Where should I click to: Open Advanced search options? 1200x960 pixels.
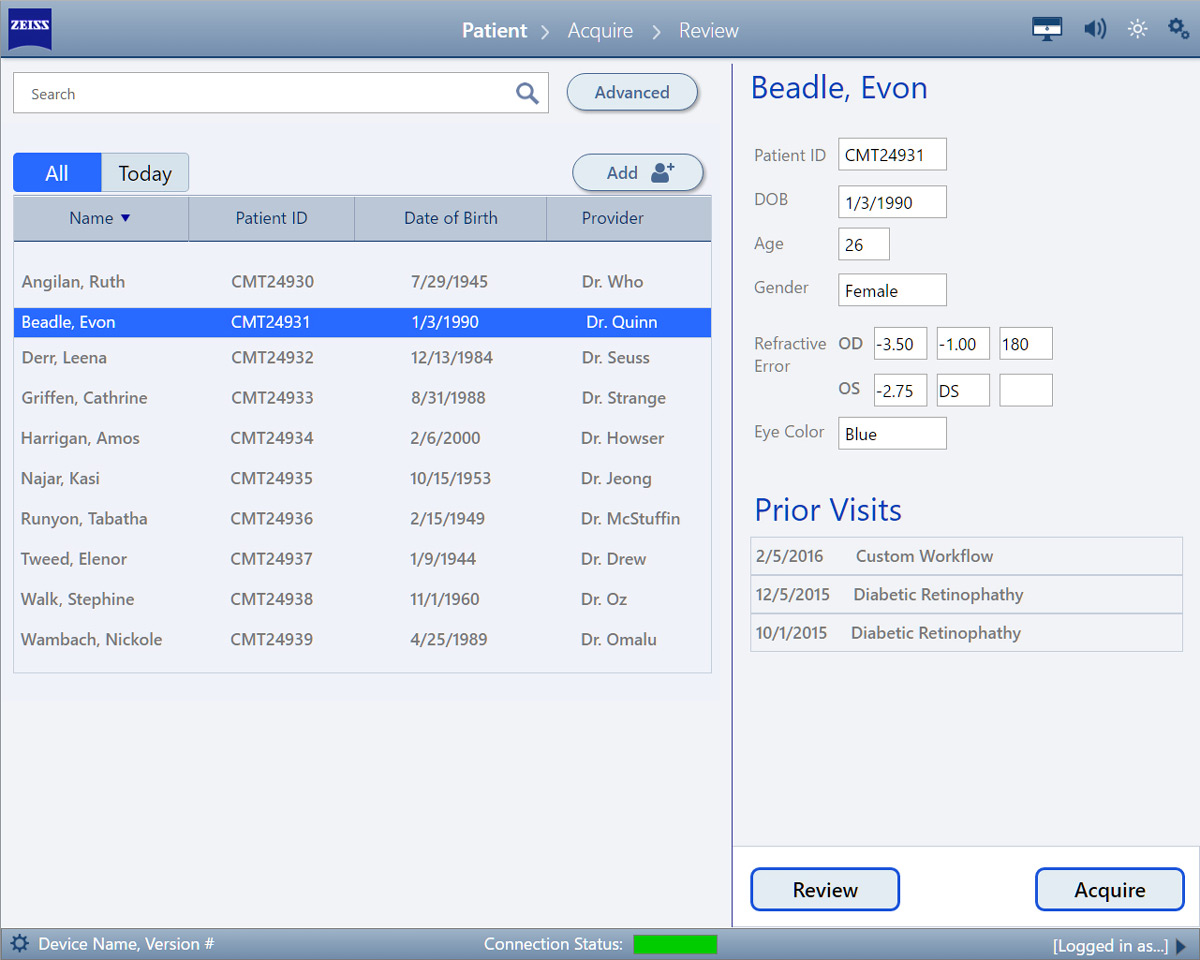click(x=632, y=93)
